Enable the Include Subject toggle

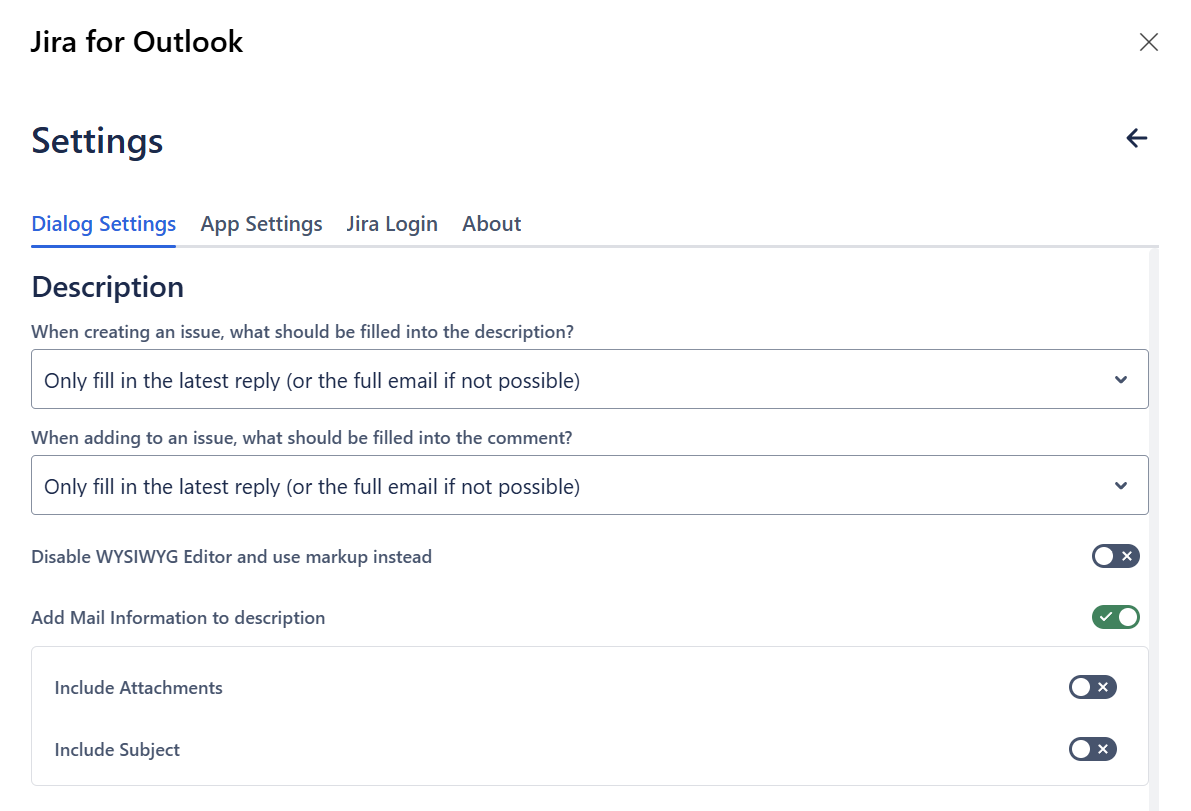point(1092,749)
